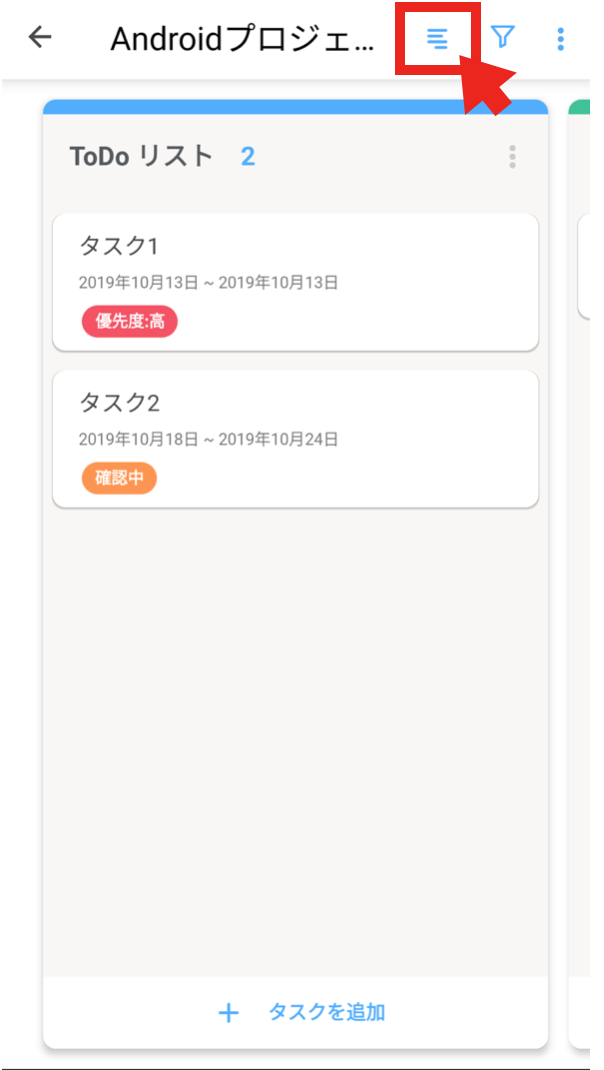Open the タスク1 card

295,282
